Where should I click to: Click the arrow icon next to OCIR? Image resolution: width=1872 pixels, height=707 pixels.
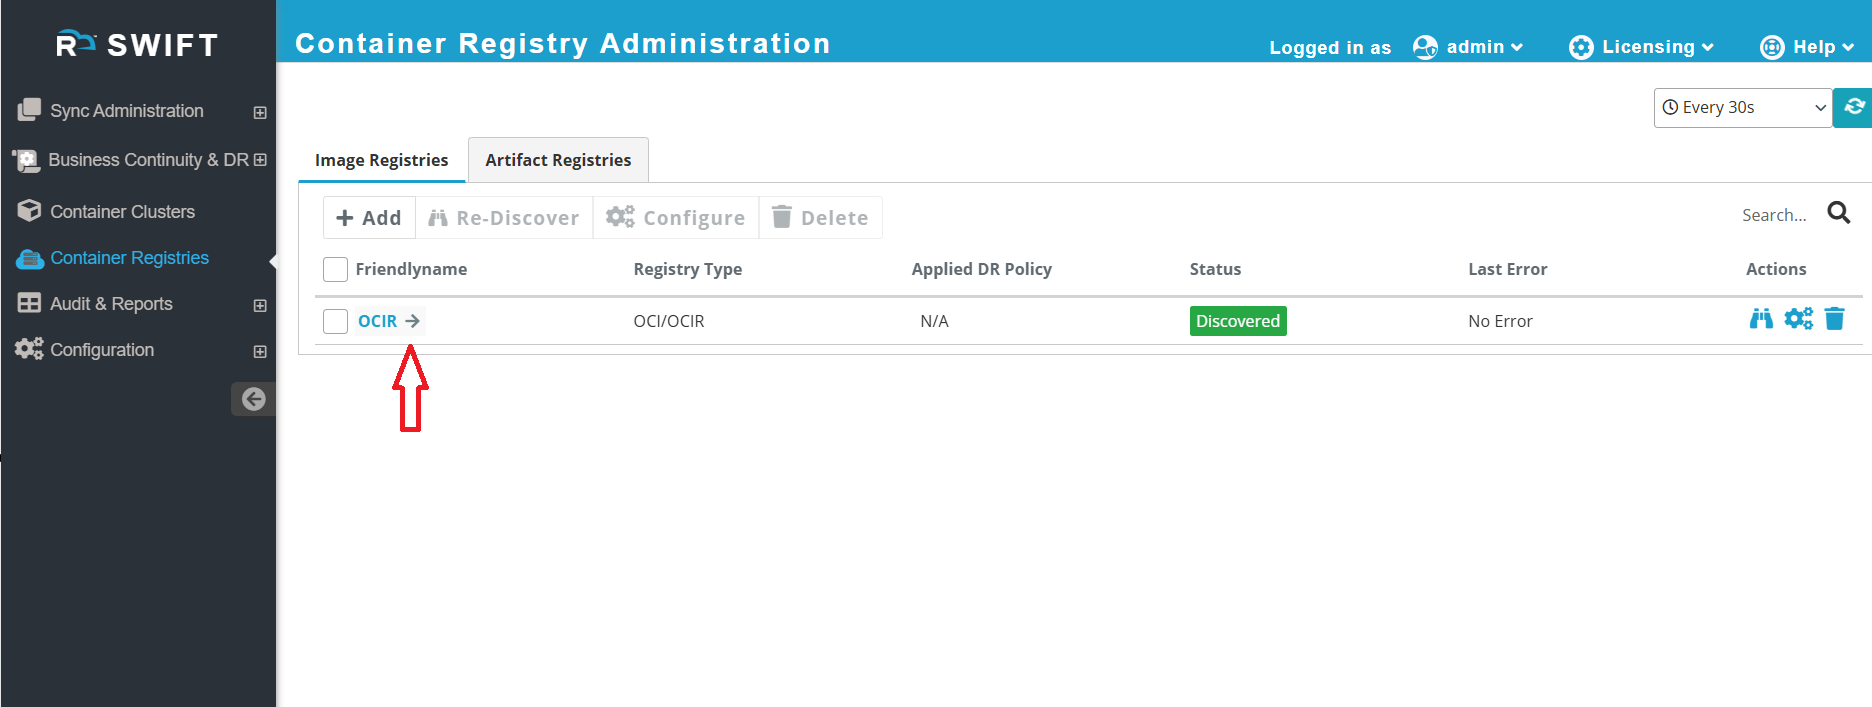(412, 321)
